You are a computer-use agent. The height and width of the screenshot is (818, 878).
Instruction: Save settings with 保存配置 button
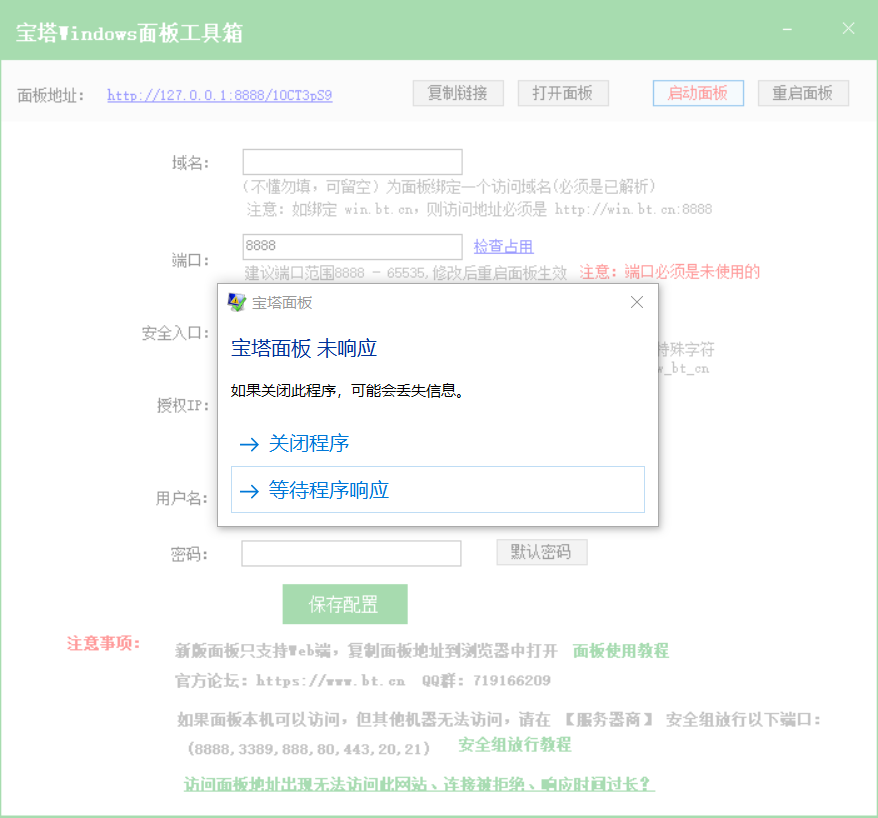[345, 604]
